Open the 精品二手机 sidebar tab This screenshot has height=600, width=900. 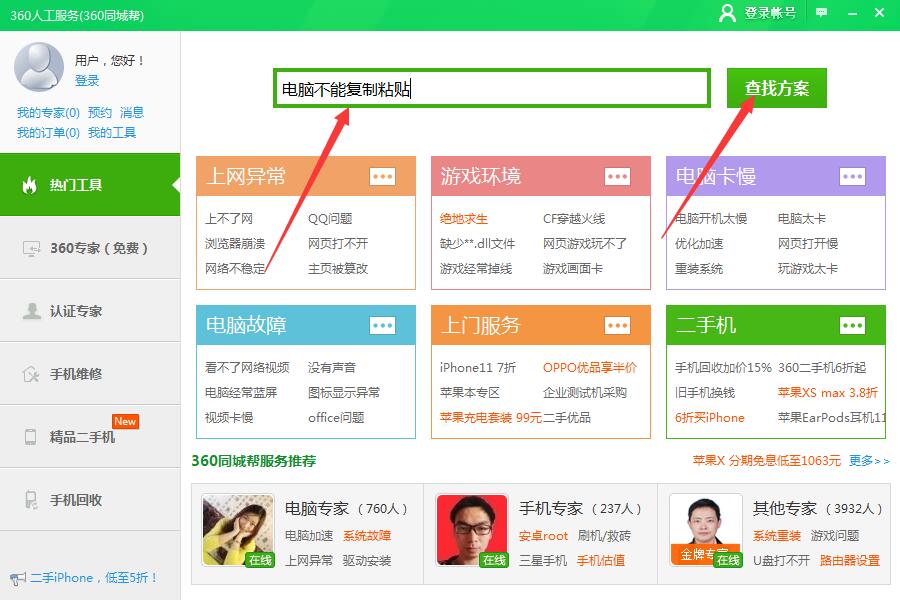click(90, 437)
